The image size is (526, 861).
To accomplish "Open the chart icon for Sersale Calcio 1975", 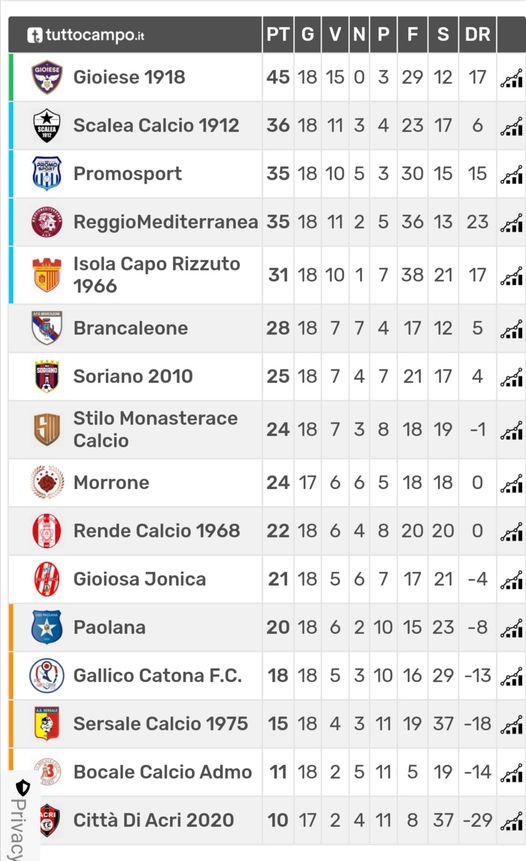I will tap(511, 725).
